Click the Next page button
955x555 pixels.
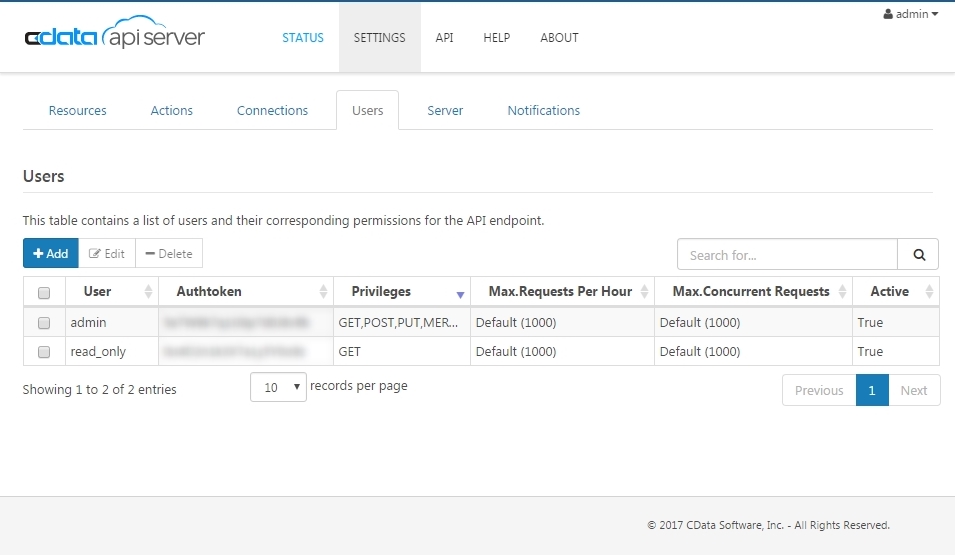point(913,391)
